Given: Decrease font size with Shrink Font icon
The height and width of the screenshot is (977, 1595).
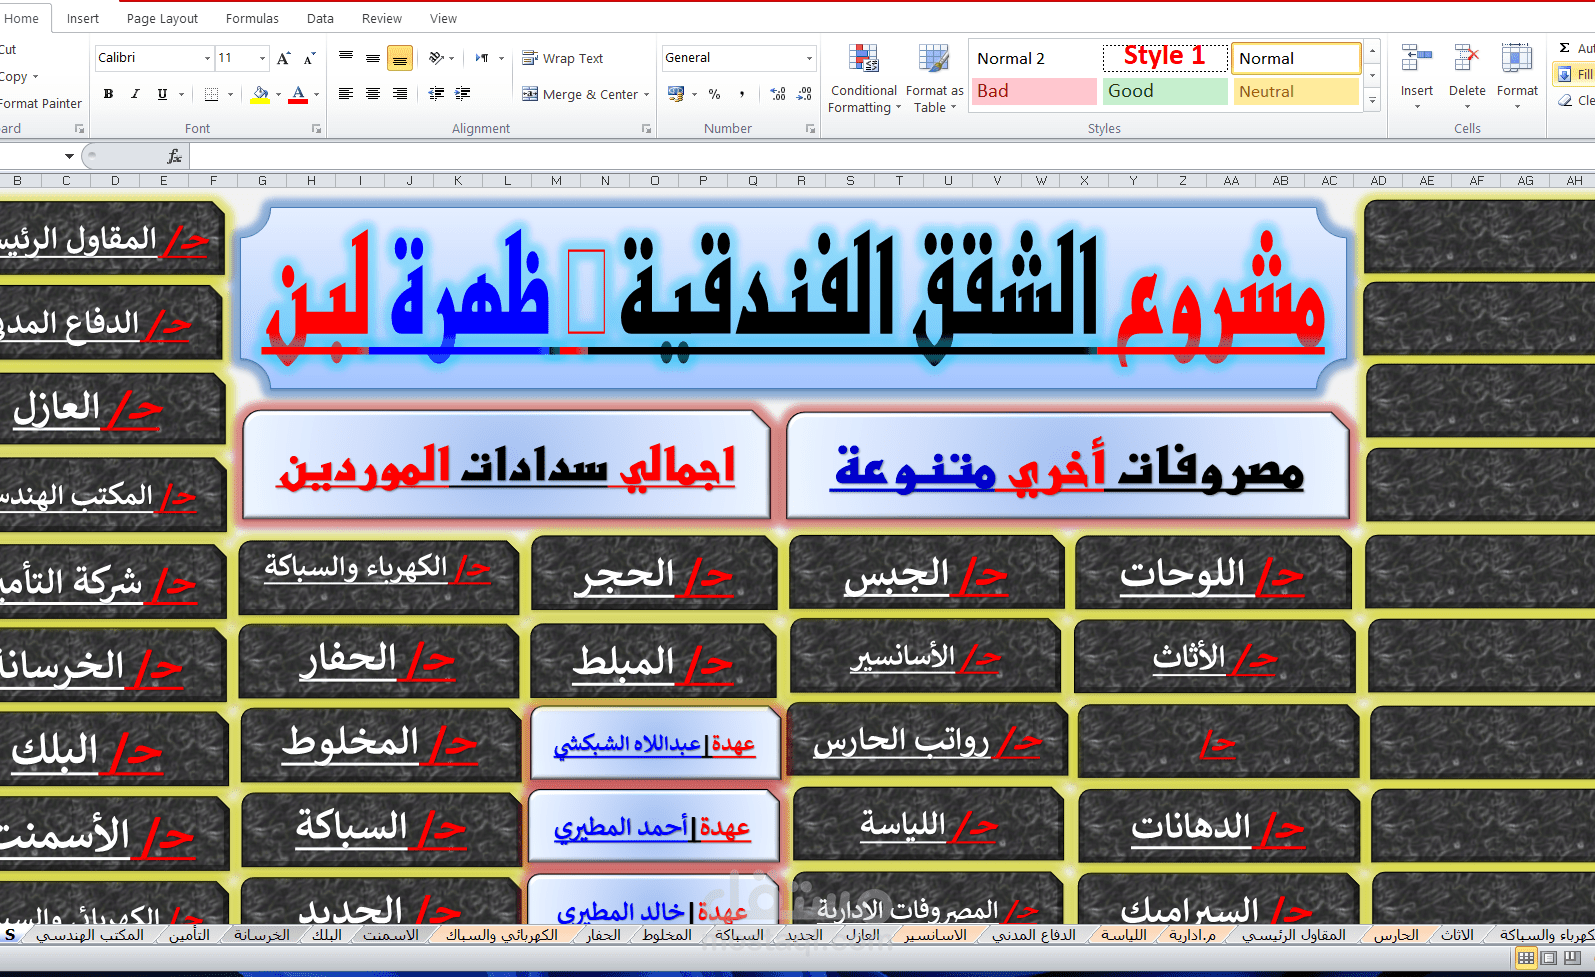Looking at the screenshot, I should pyautogui.click(x=309, y=58).
